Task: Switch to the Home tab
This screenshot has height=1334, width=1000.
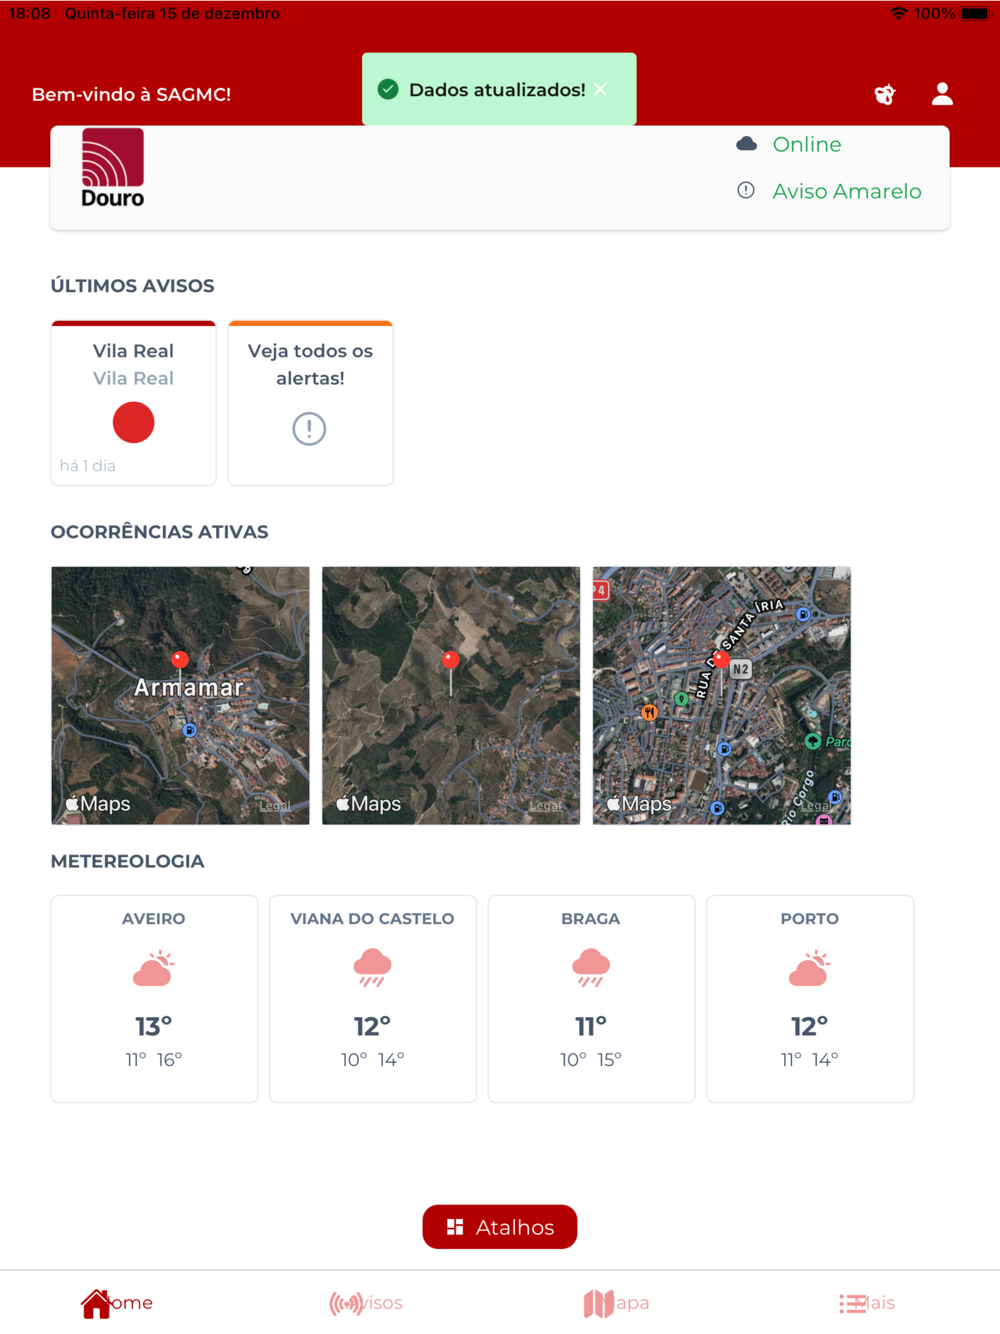Action: (117, 1303)
